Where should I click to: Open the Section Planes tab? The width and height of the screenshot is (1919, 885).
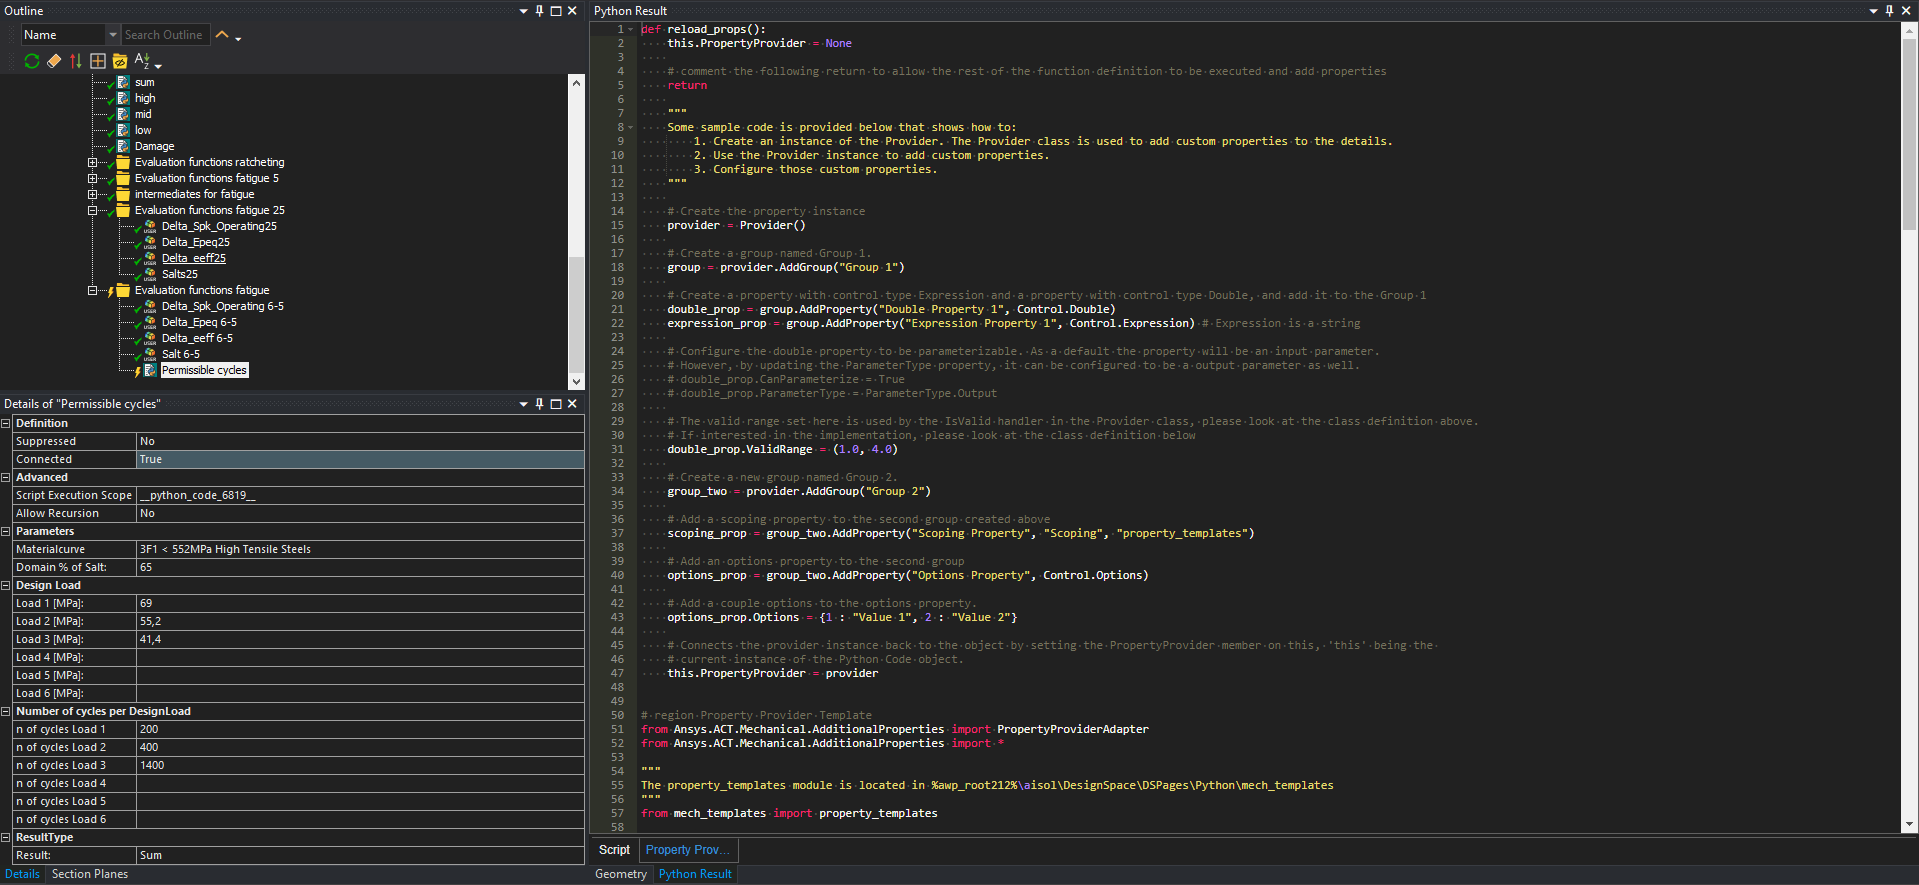tap(90, 874)
